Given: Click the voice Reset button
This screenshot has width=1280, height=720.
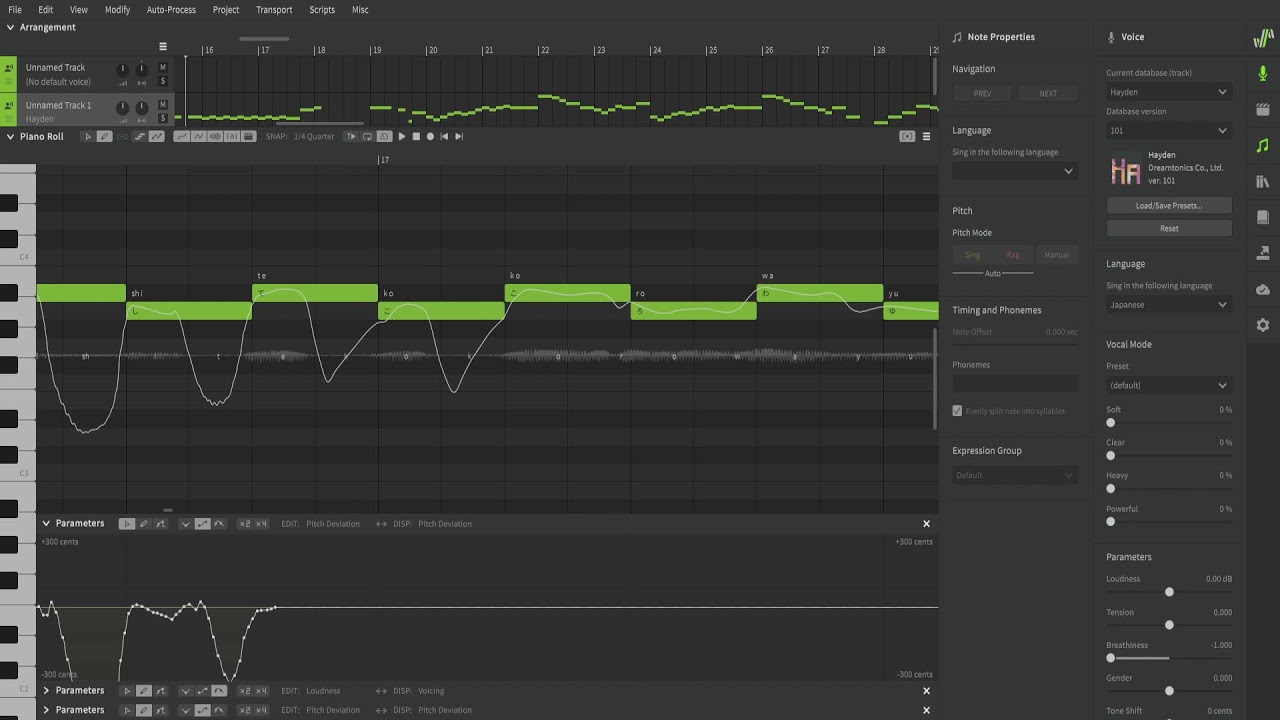Looking at the screenshot, I should (x=1168, y=229).
